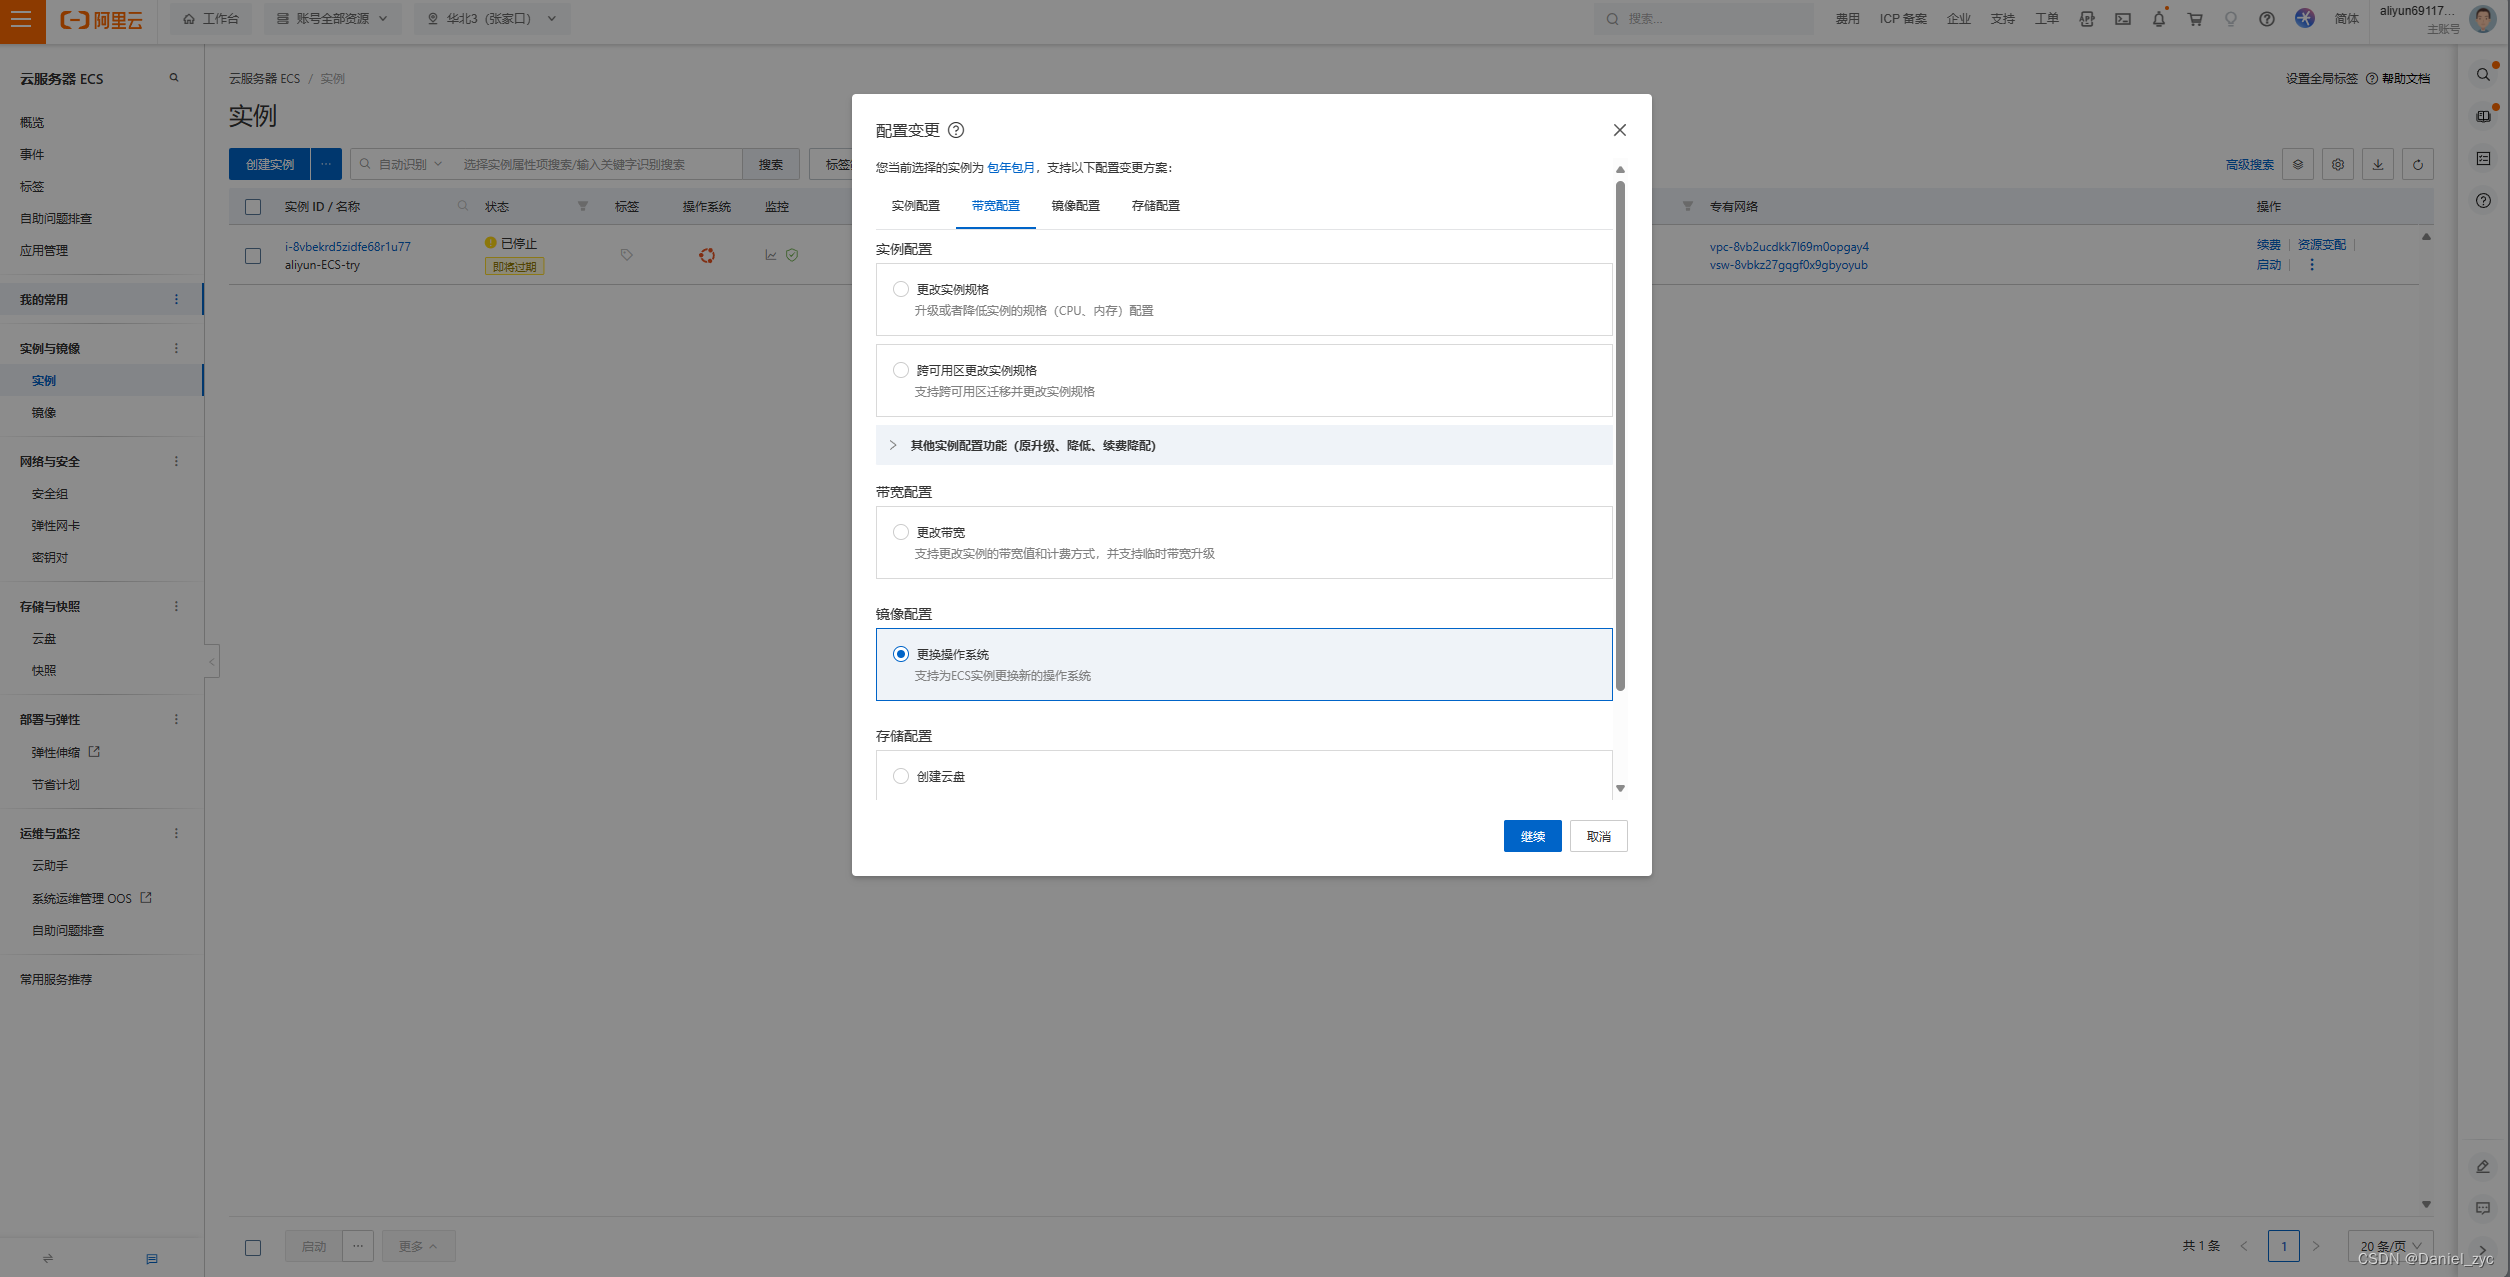Open column settings gear icon

(2337, 165)
